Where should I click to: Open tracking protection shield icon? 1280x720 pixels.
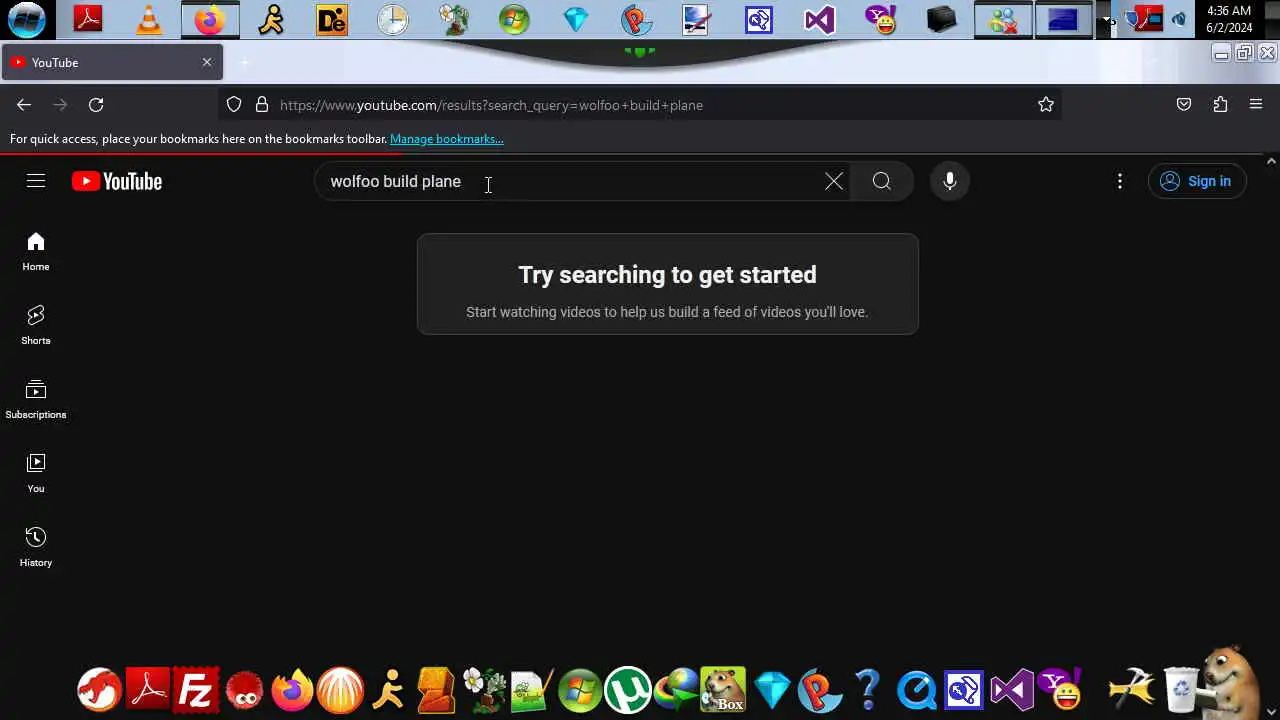(x=234, y=105)
